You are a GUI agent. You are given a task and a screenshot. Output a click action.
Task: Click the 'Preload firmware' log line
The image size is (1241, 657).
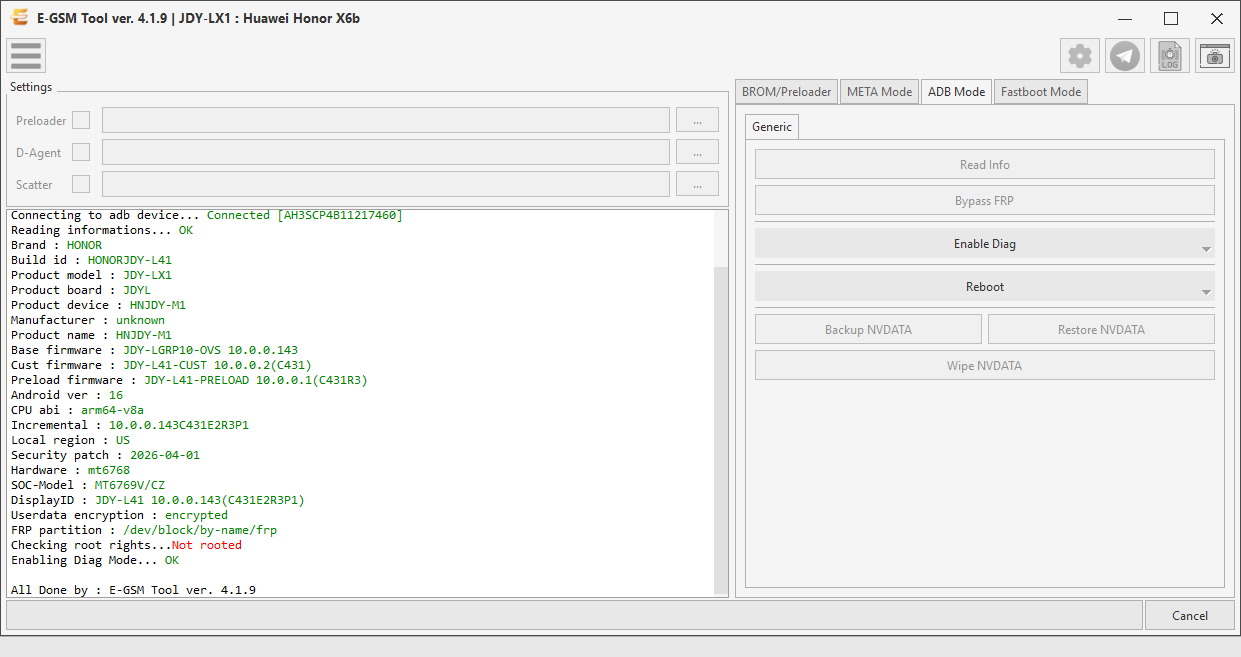coord(190,380)
